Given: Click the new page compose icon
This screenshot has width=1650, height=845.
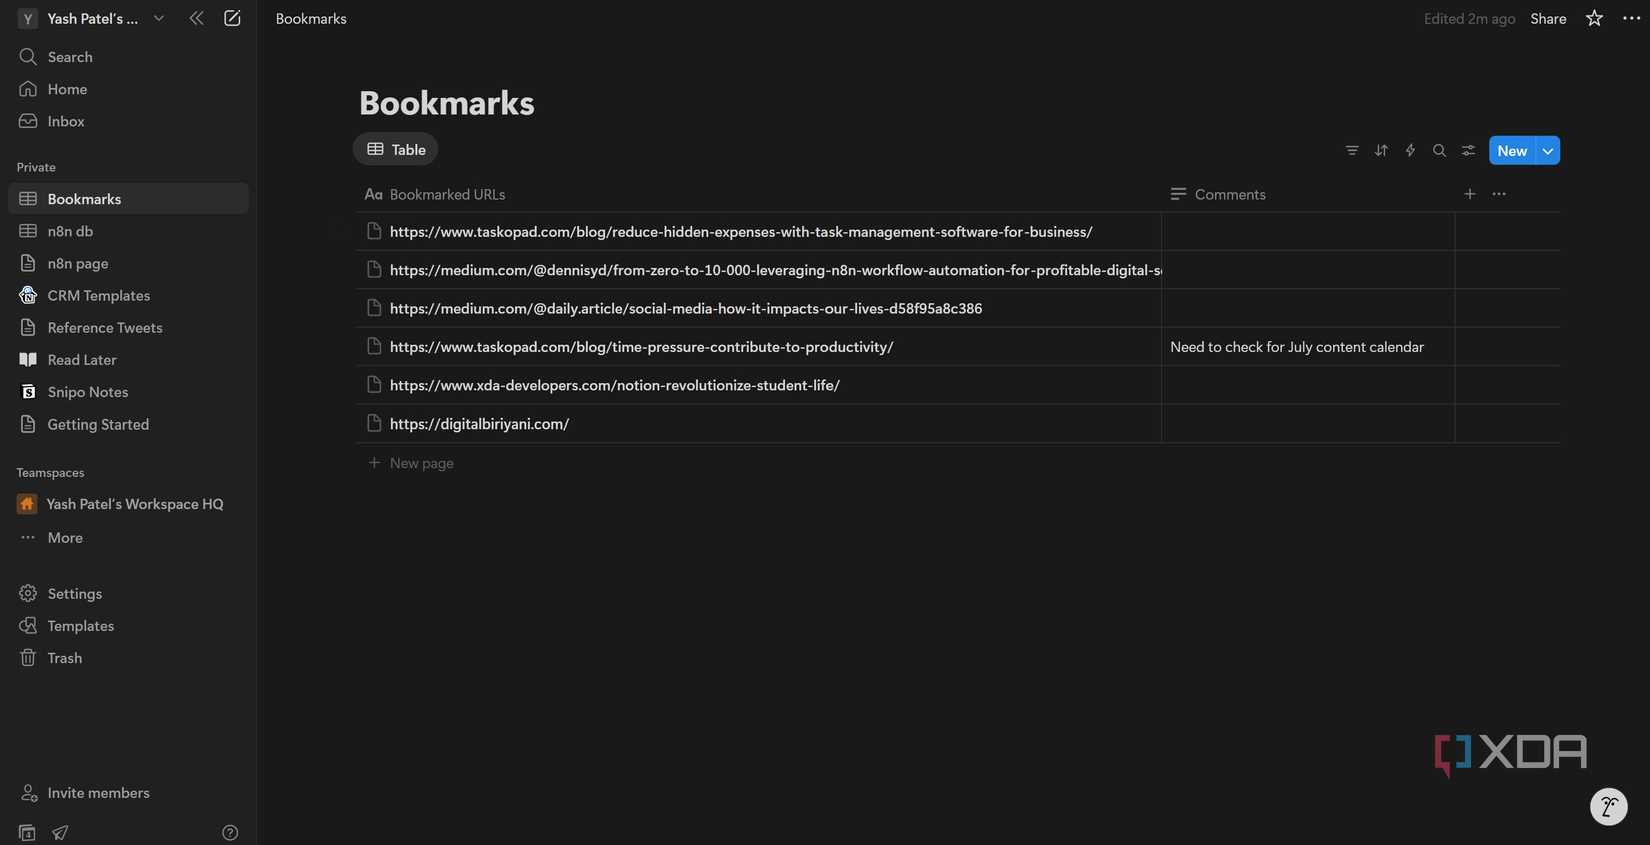Looking at the screenshot, I should coord(231,17).
